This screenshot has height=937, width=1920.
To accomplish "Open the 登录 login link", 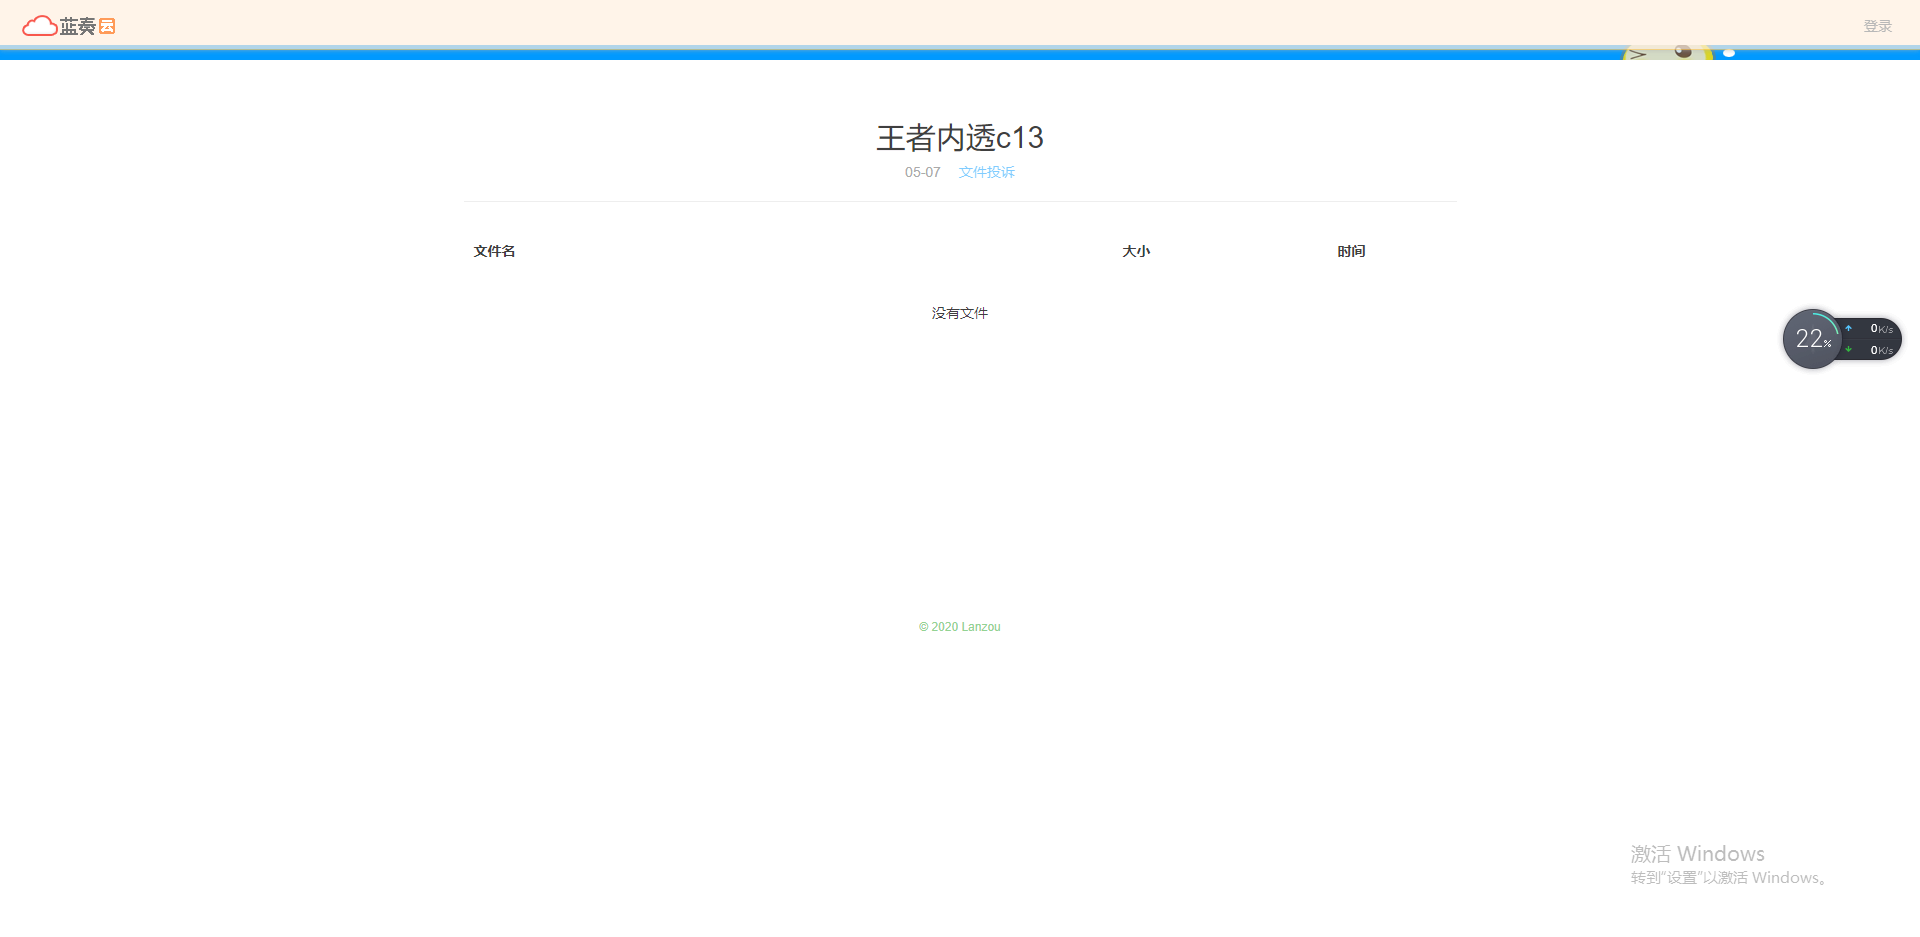I will coord(1877,26).
